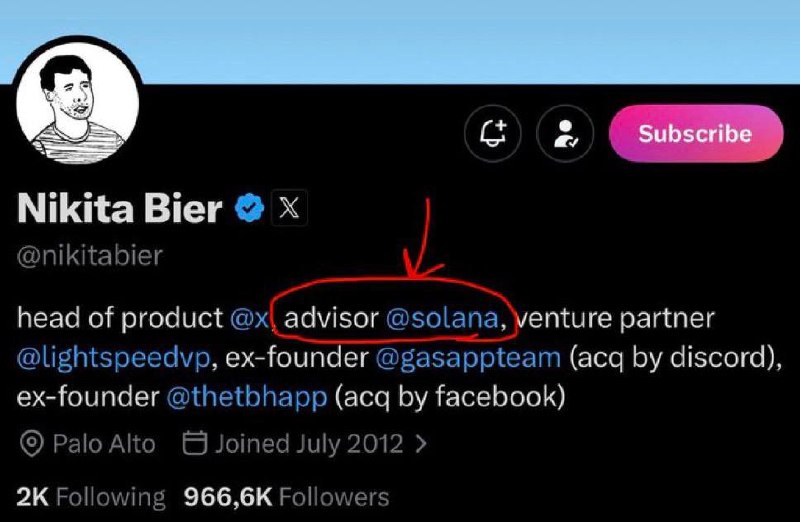Click the blue verified checkmark badge
Image resolution: width=800 pixels, height=522 pixels.
coord(249,208)
